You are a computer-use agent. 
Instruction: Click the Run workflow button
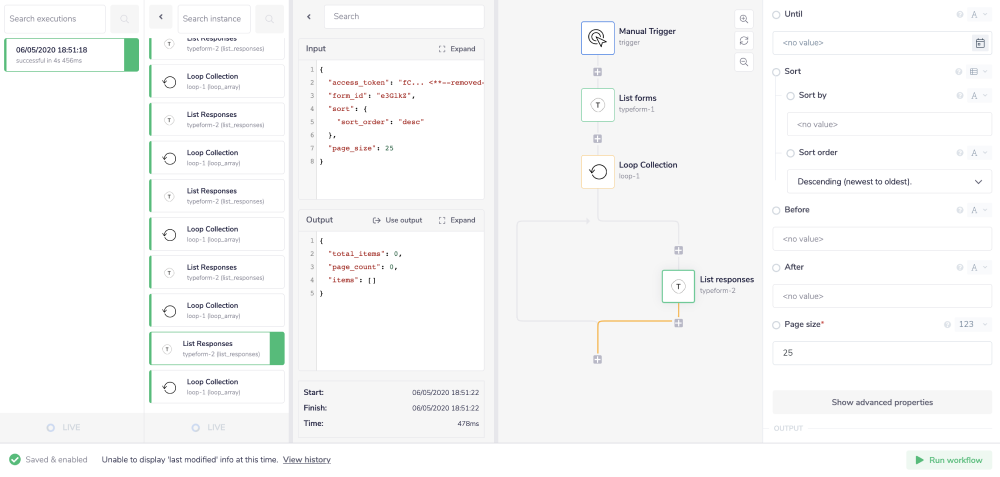tap(949, 460)
